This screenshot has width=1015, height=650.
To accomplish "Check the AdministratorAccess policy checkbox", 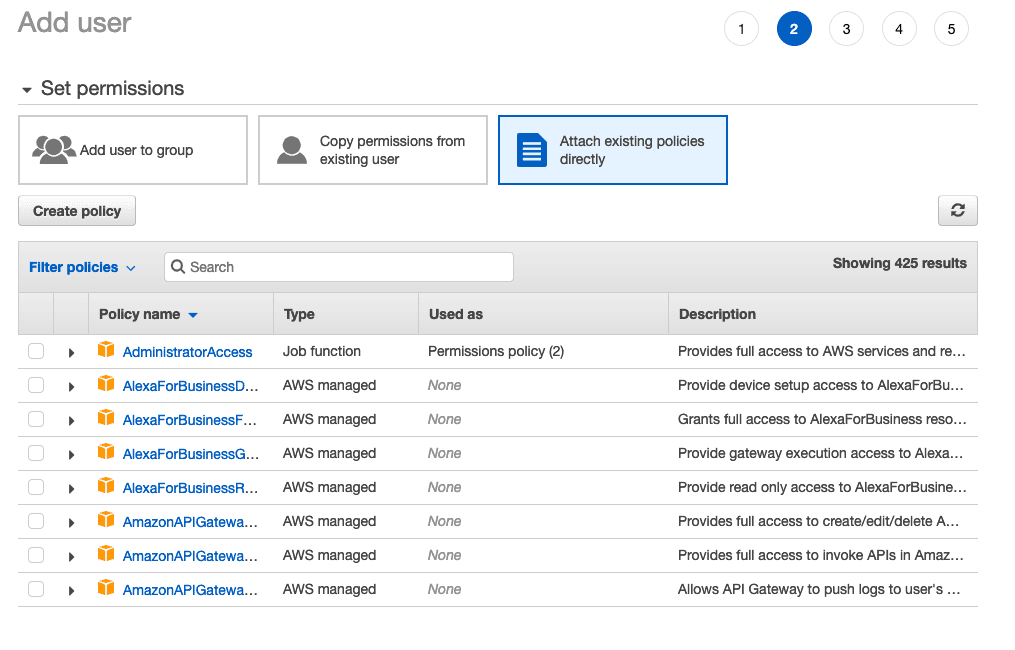I will point(36,351).
